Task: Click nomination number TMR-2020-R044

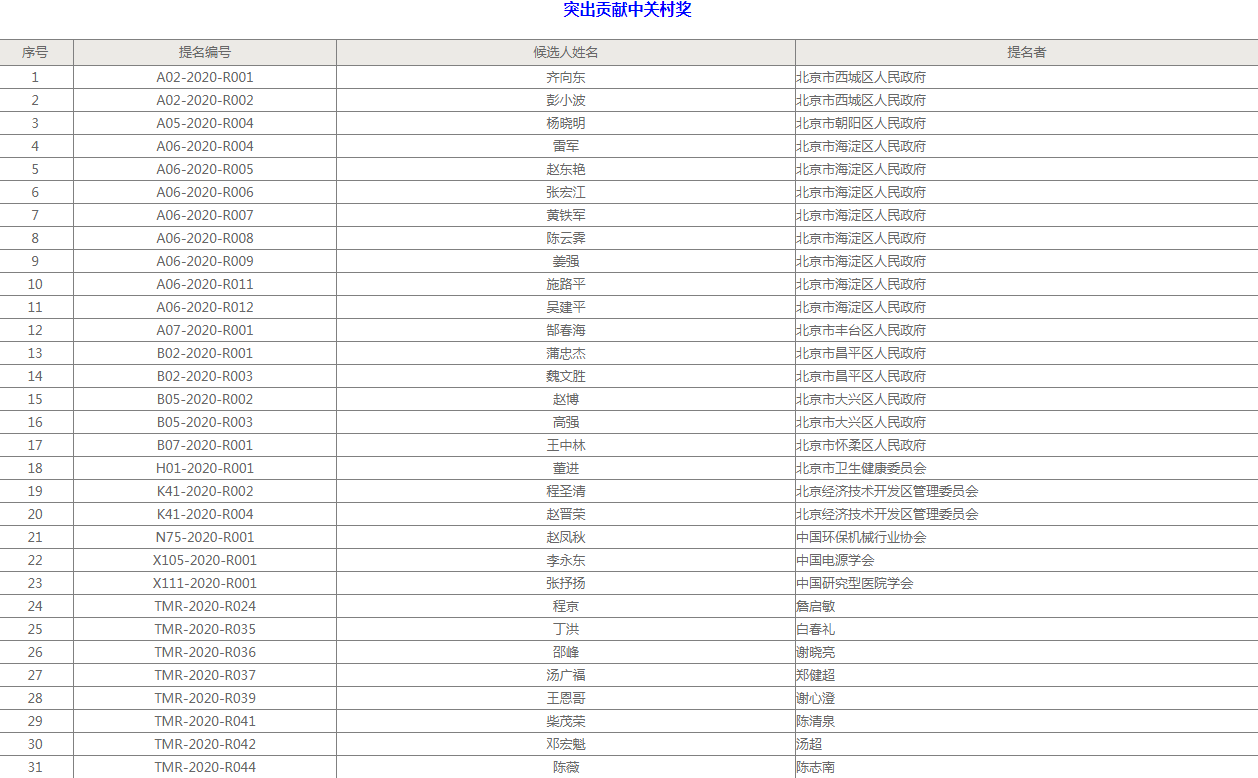Action: coord(205,767)
